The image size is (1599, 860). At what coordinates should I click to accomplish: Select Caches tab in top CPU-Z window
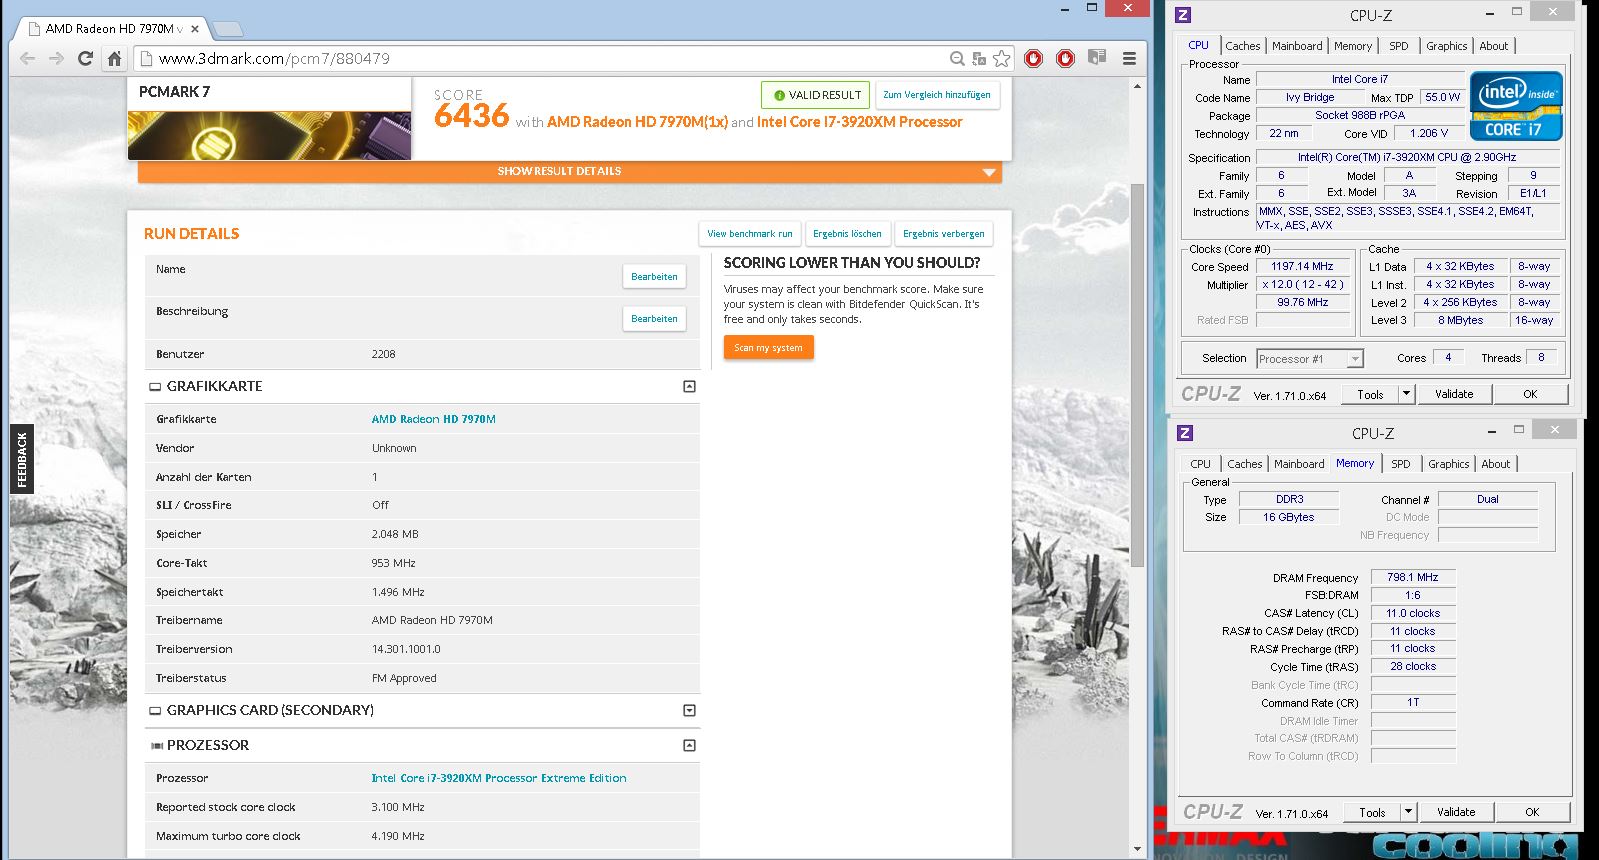pos(1243,46)
